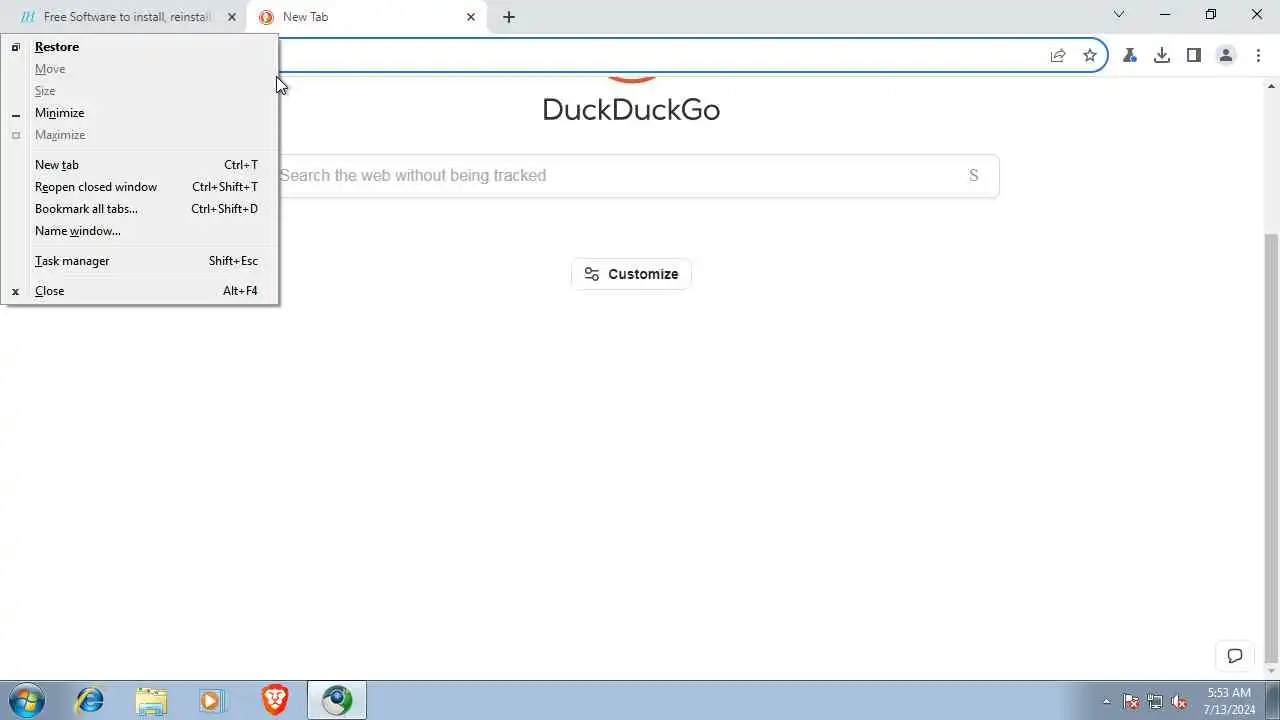Launch Internet Explorer from taskbar
This screenshot has height=720, width=1280.
(90, 700)
